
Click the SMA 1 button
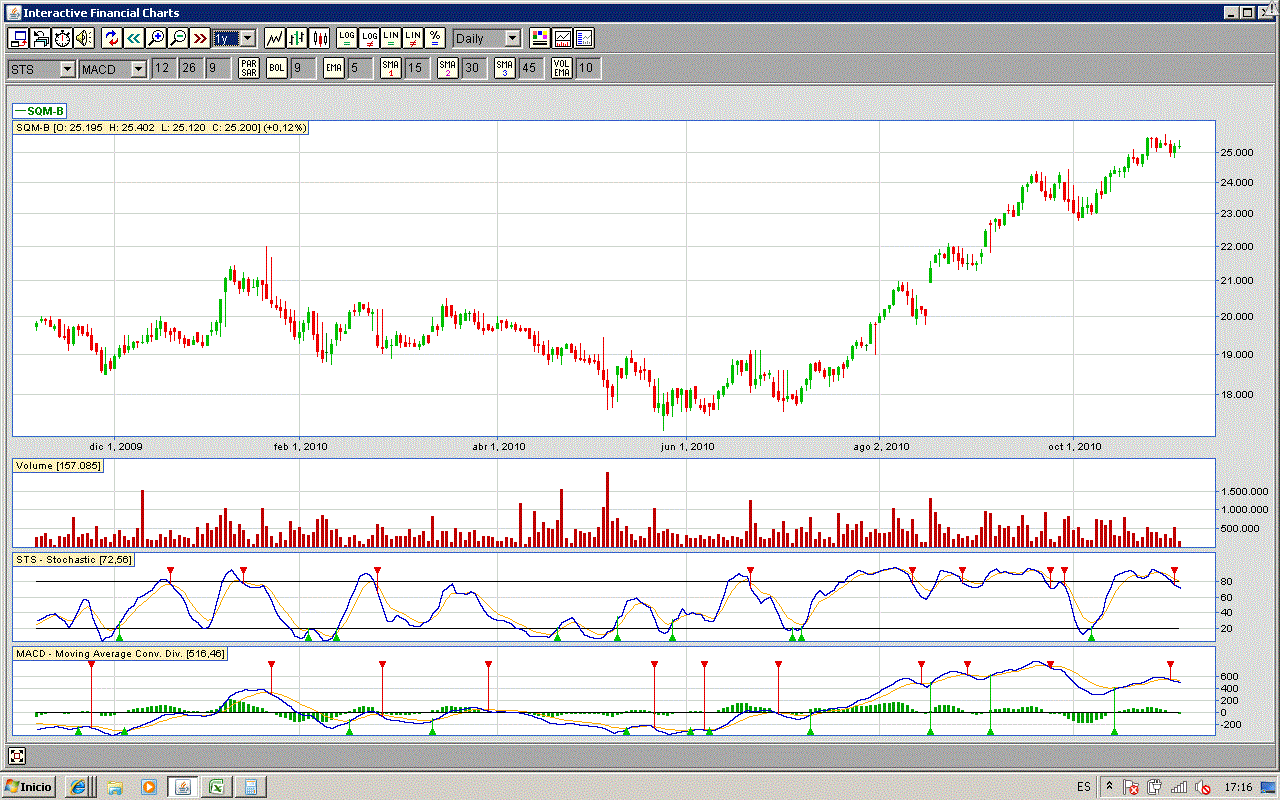pos(391,68)
